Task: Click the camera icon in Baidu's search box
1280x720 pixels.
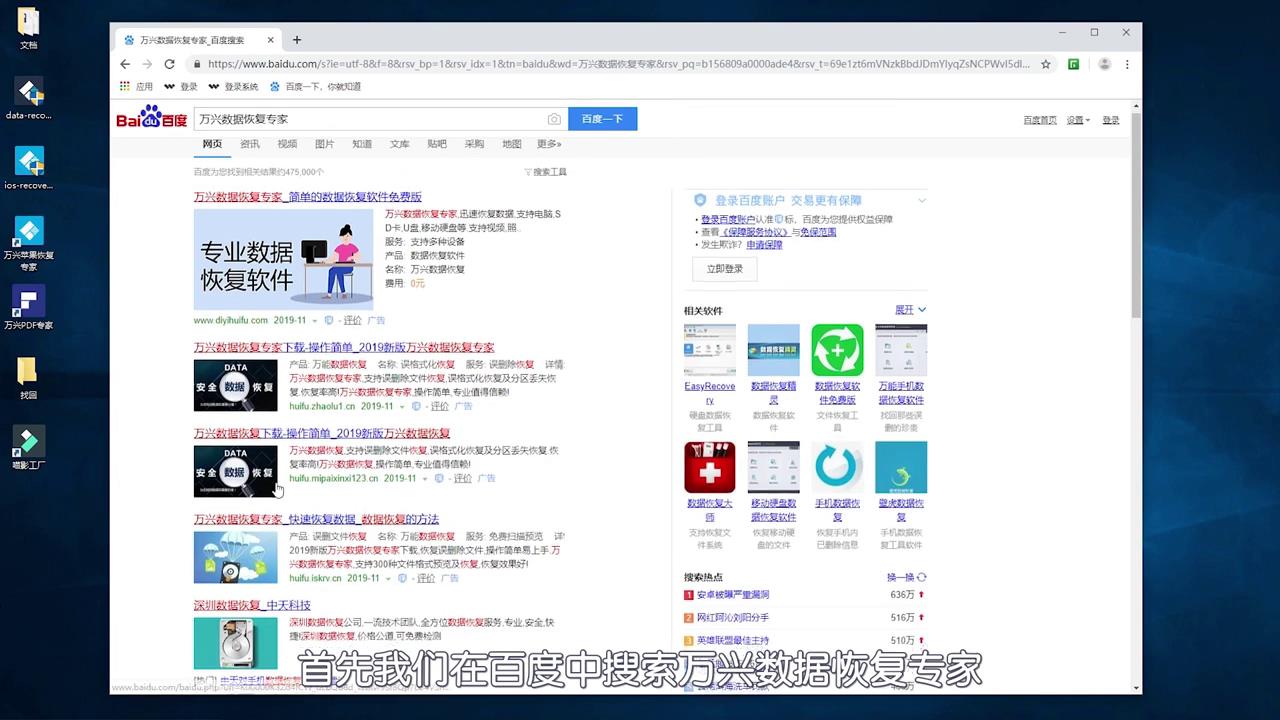Action: point(554,118)
